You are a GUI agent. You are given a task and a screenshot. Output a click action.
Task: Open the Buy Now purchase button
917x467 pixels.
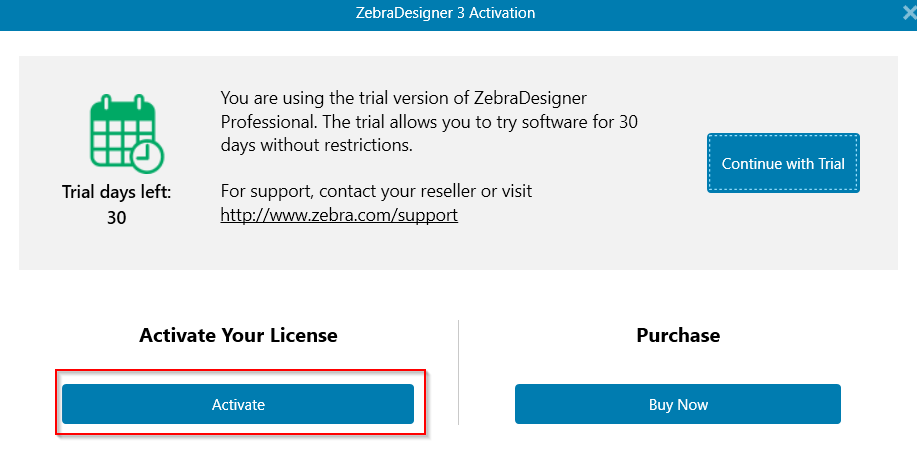(x=678, y=404)
